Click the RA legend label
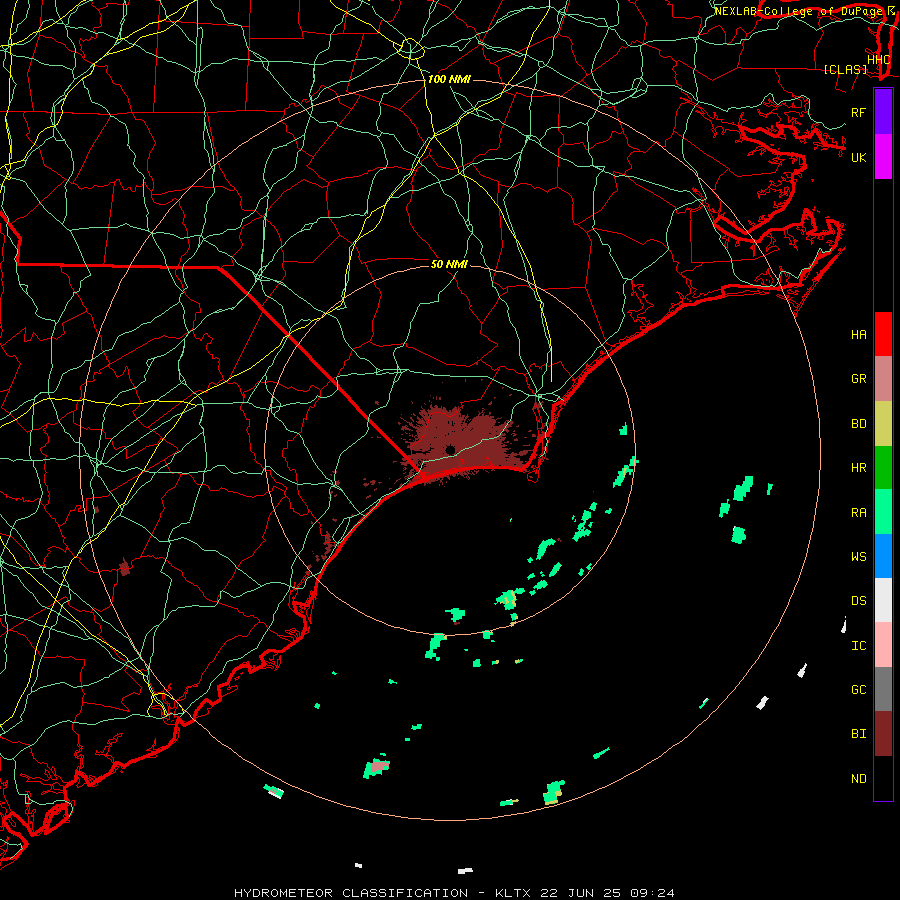 859,513
